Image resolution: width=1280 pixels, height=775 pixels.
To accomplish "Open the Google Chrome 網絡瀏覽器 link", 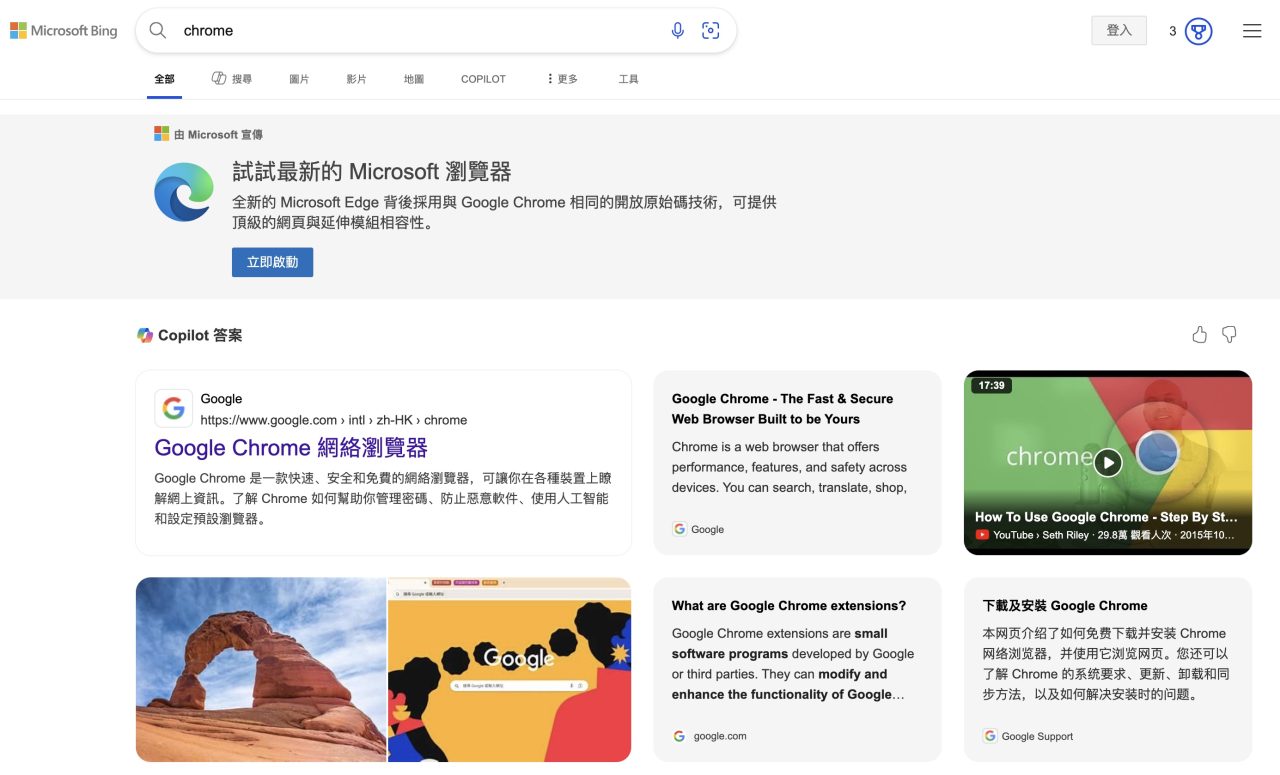I will 291,447.
